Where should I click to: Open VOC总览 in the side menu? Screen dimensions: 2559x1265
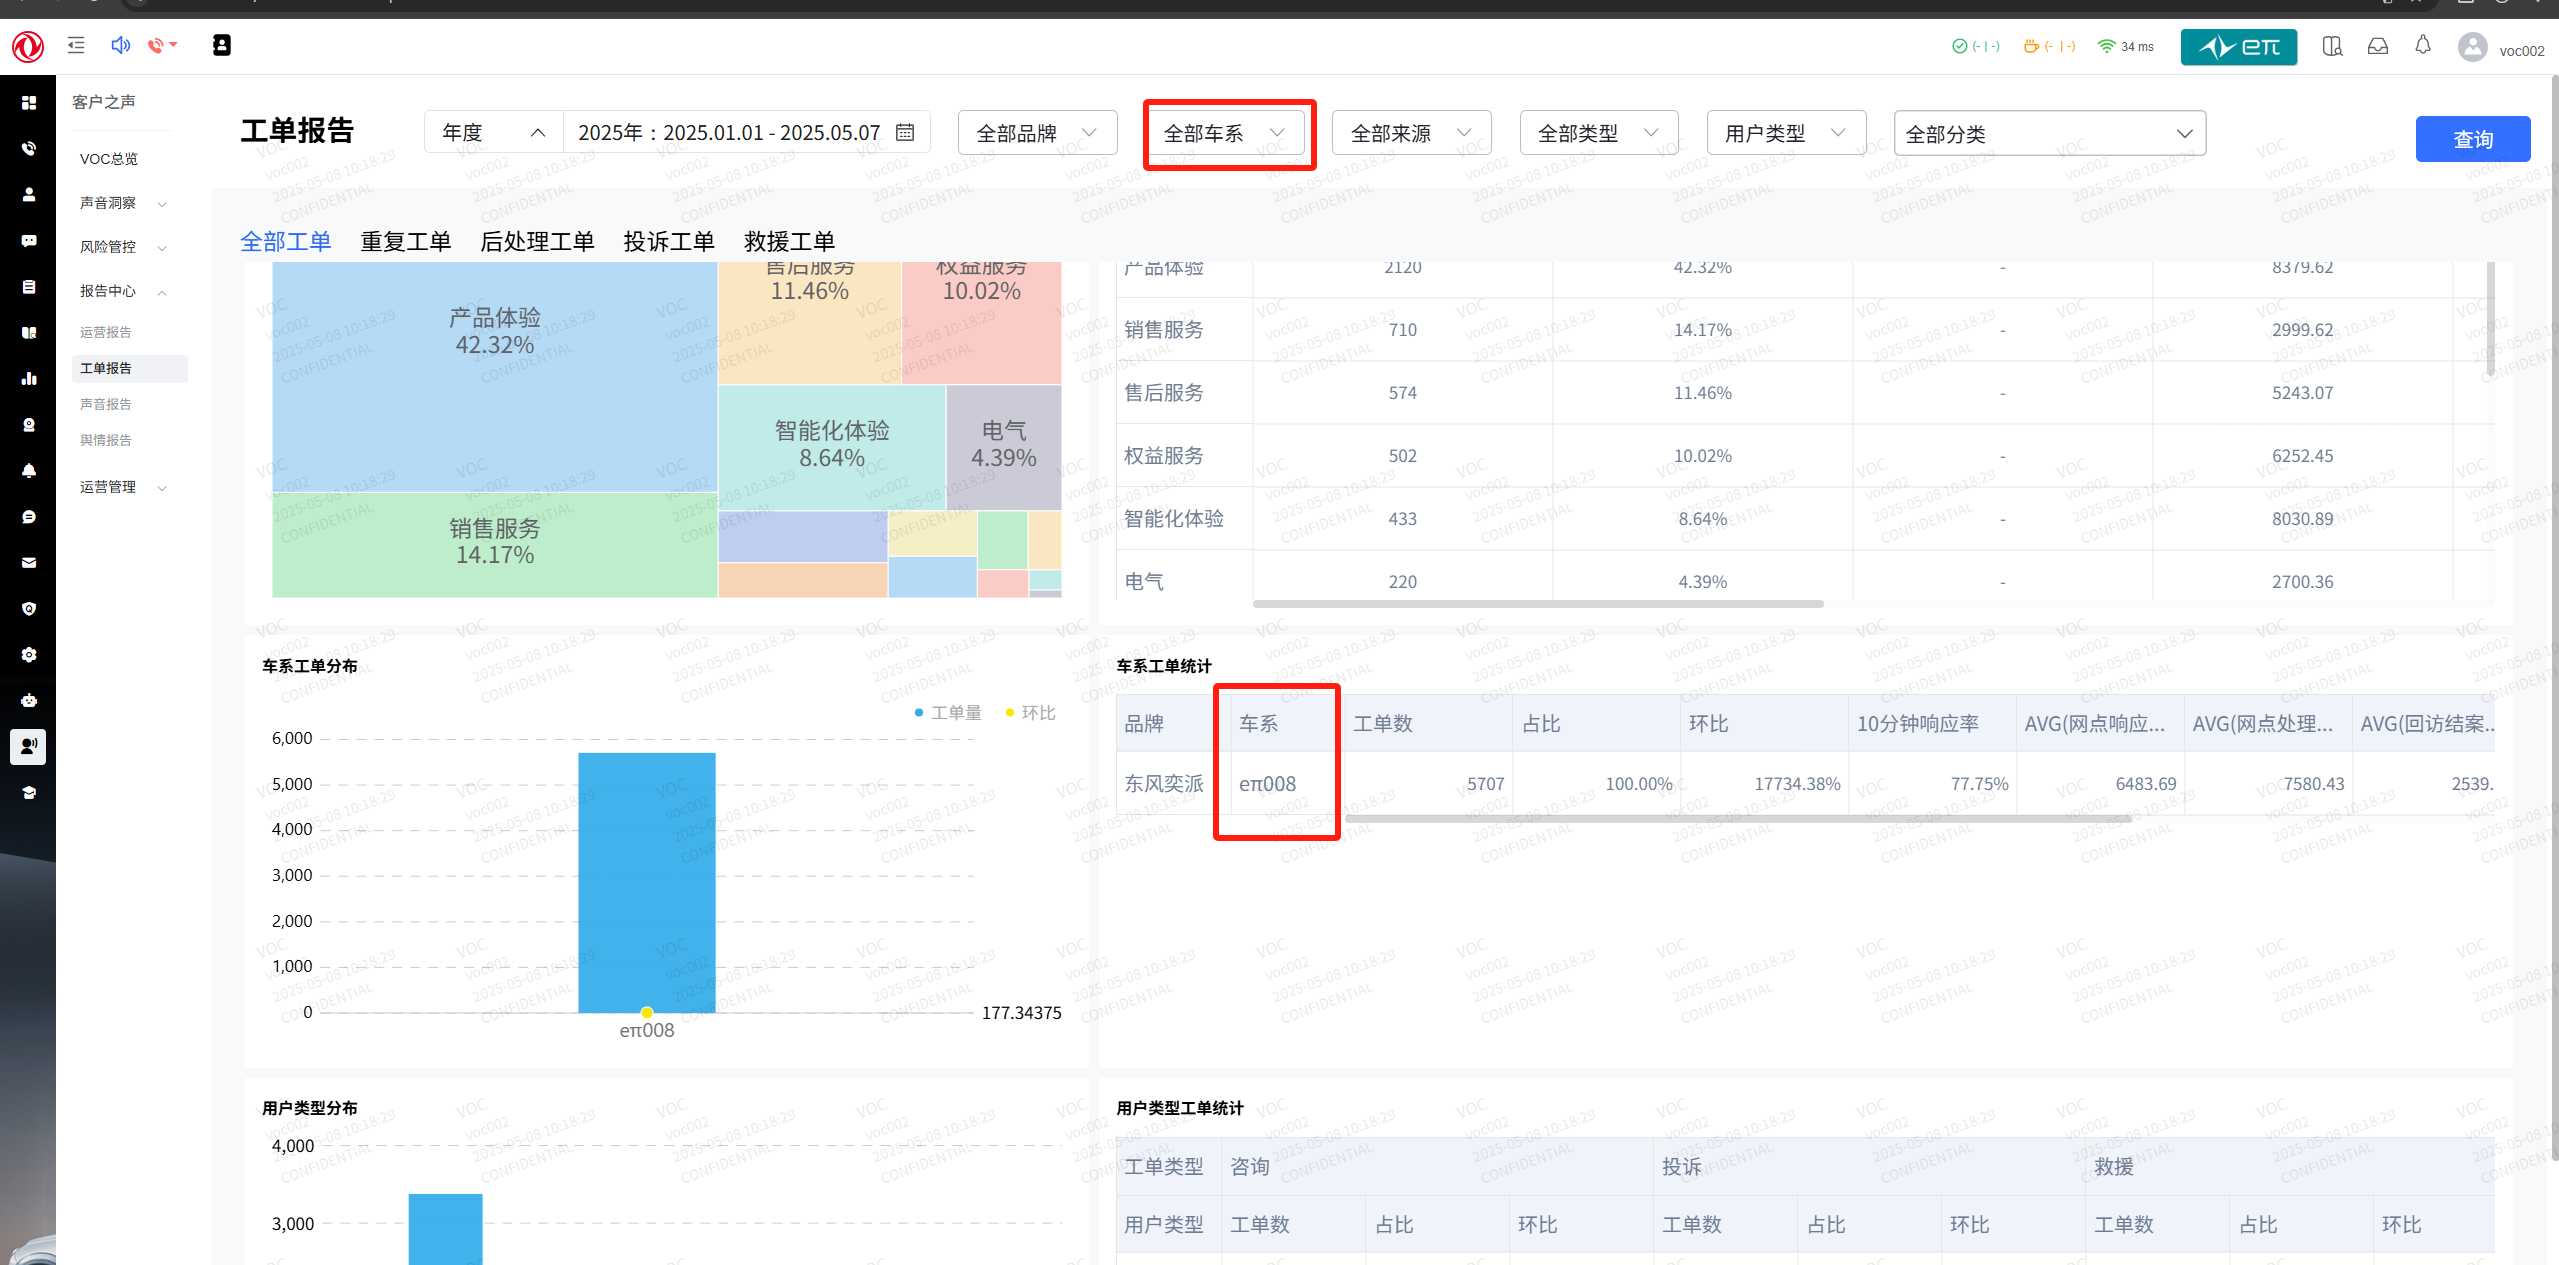[x=109, y=159]
